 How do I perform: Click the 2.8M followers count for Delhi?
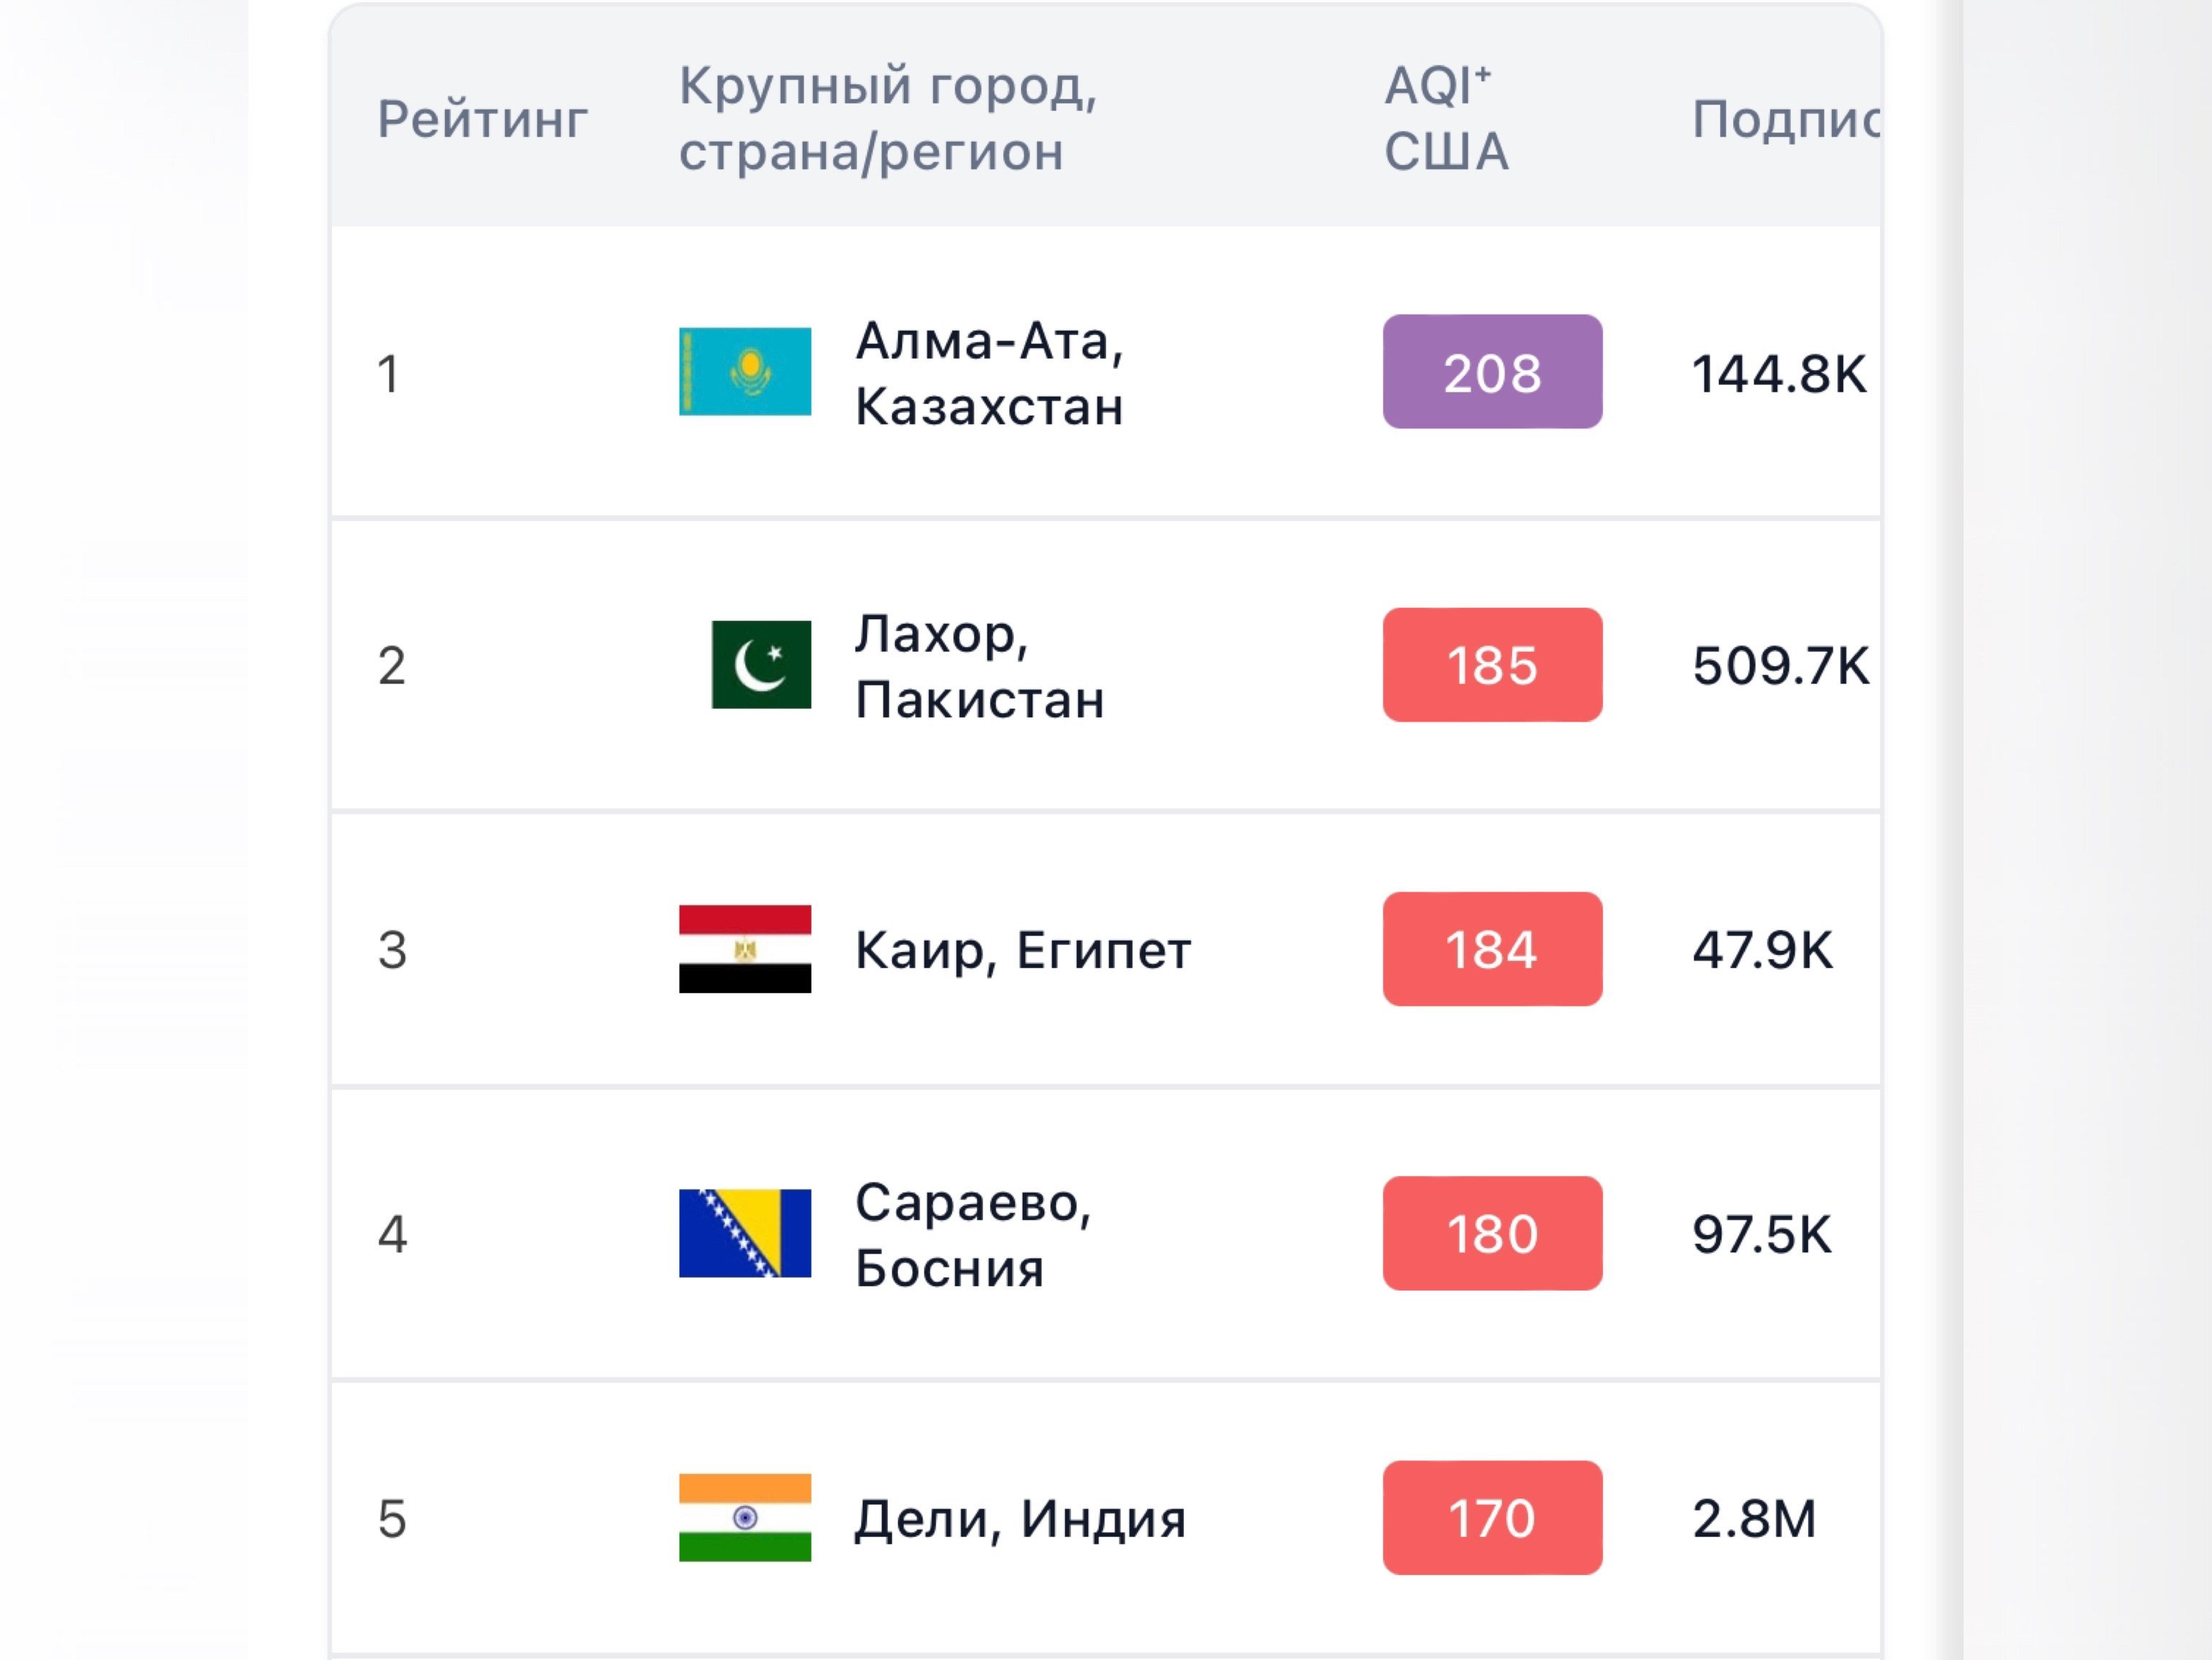click(1754, 1518)
